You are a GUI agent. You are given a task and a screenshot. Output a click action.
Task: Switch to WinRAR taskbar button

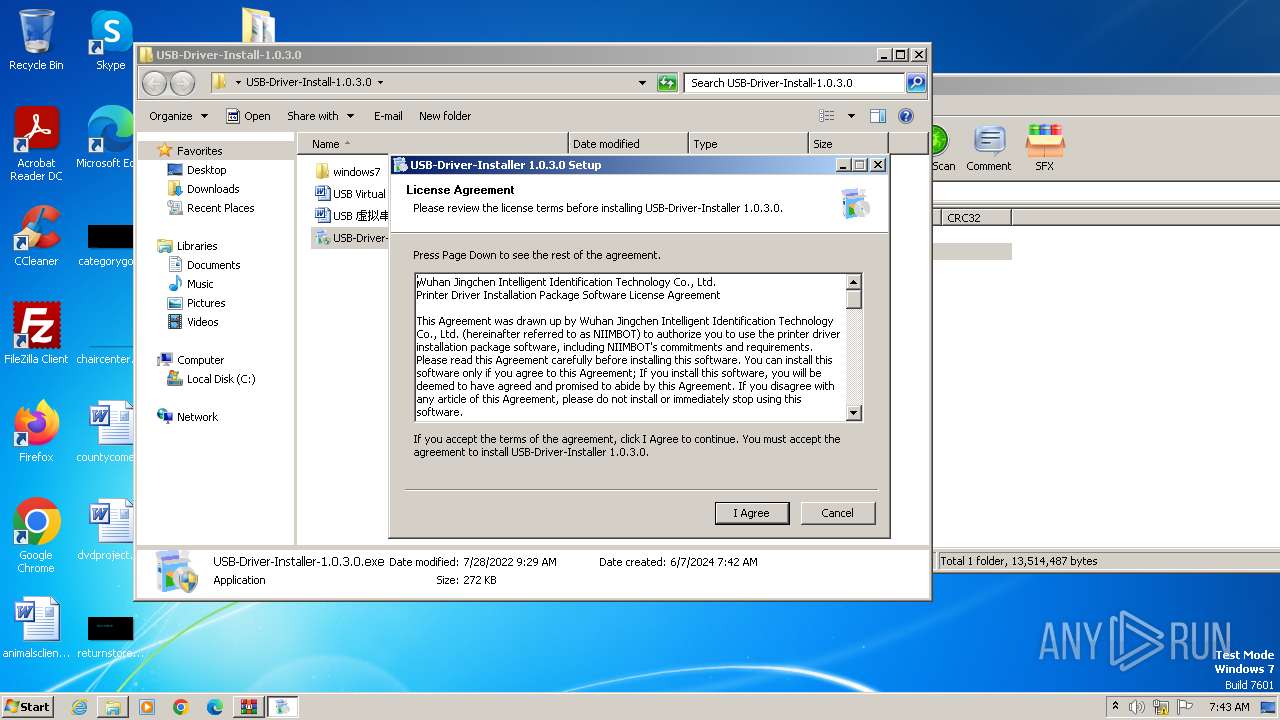click(x=248, y=707)
